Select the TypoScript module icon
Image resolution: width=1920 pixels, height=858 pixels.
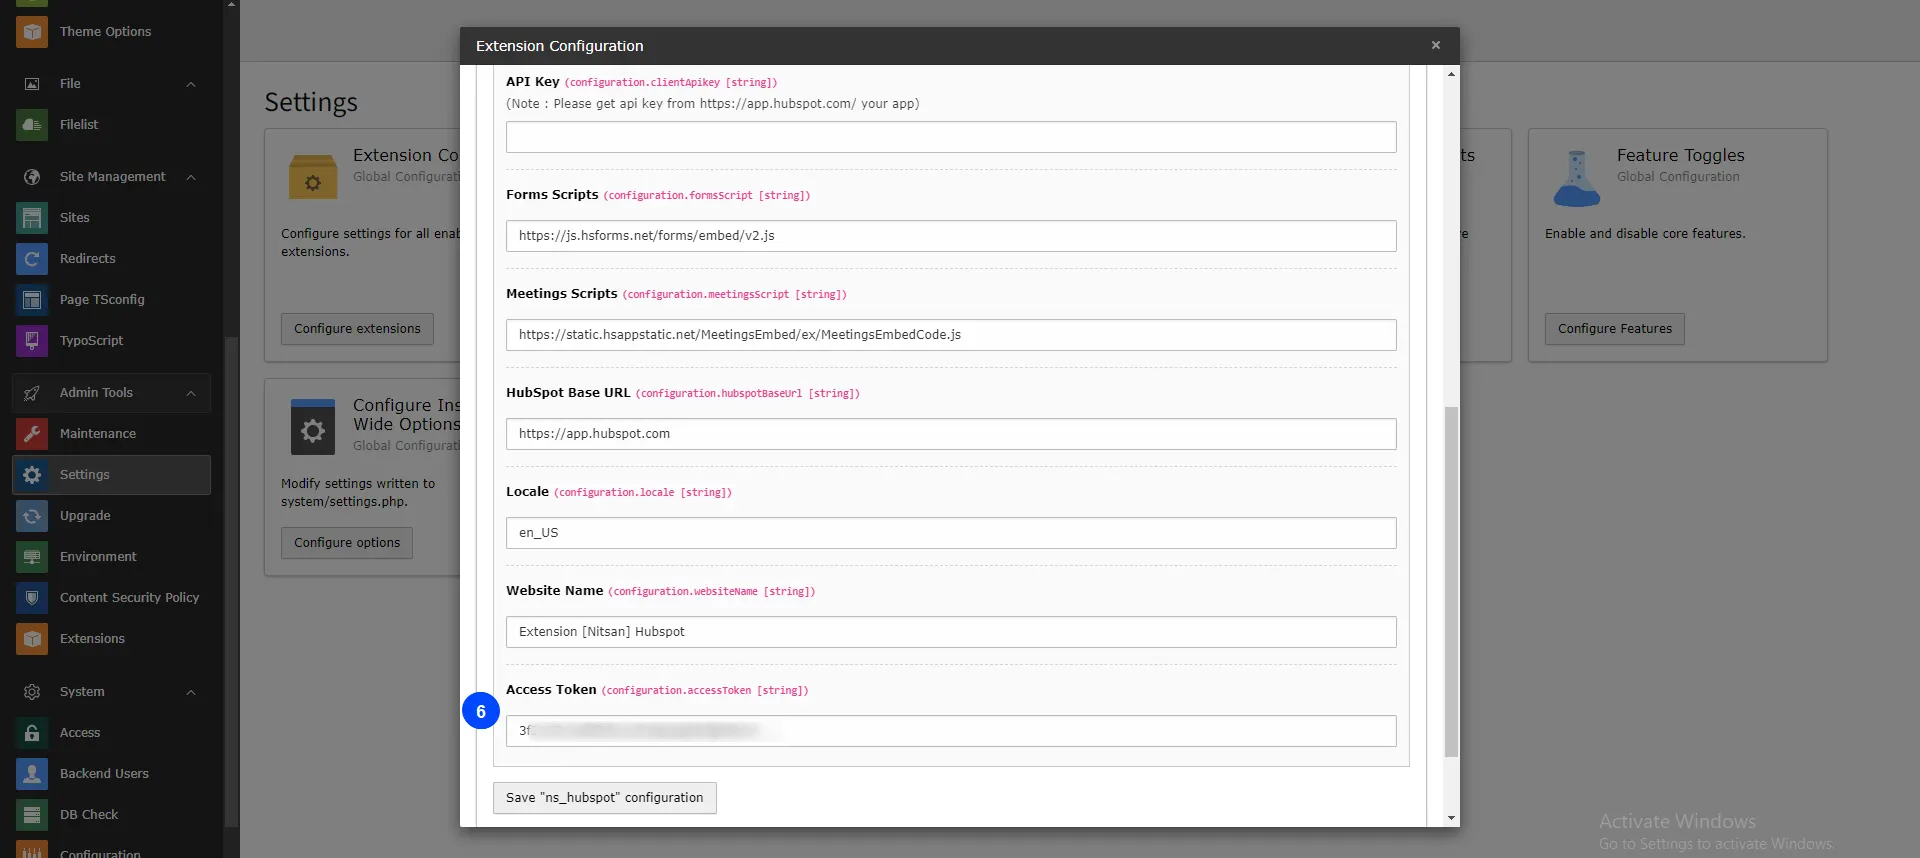(32, 341)
